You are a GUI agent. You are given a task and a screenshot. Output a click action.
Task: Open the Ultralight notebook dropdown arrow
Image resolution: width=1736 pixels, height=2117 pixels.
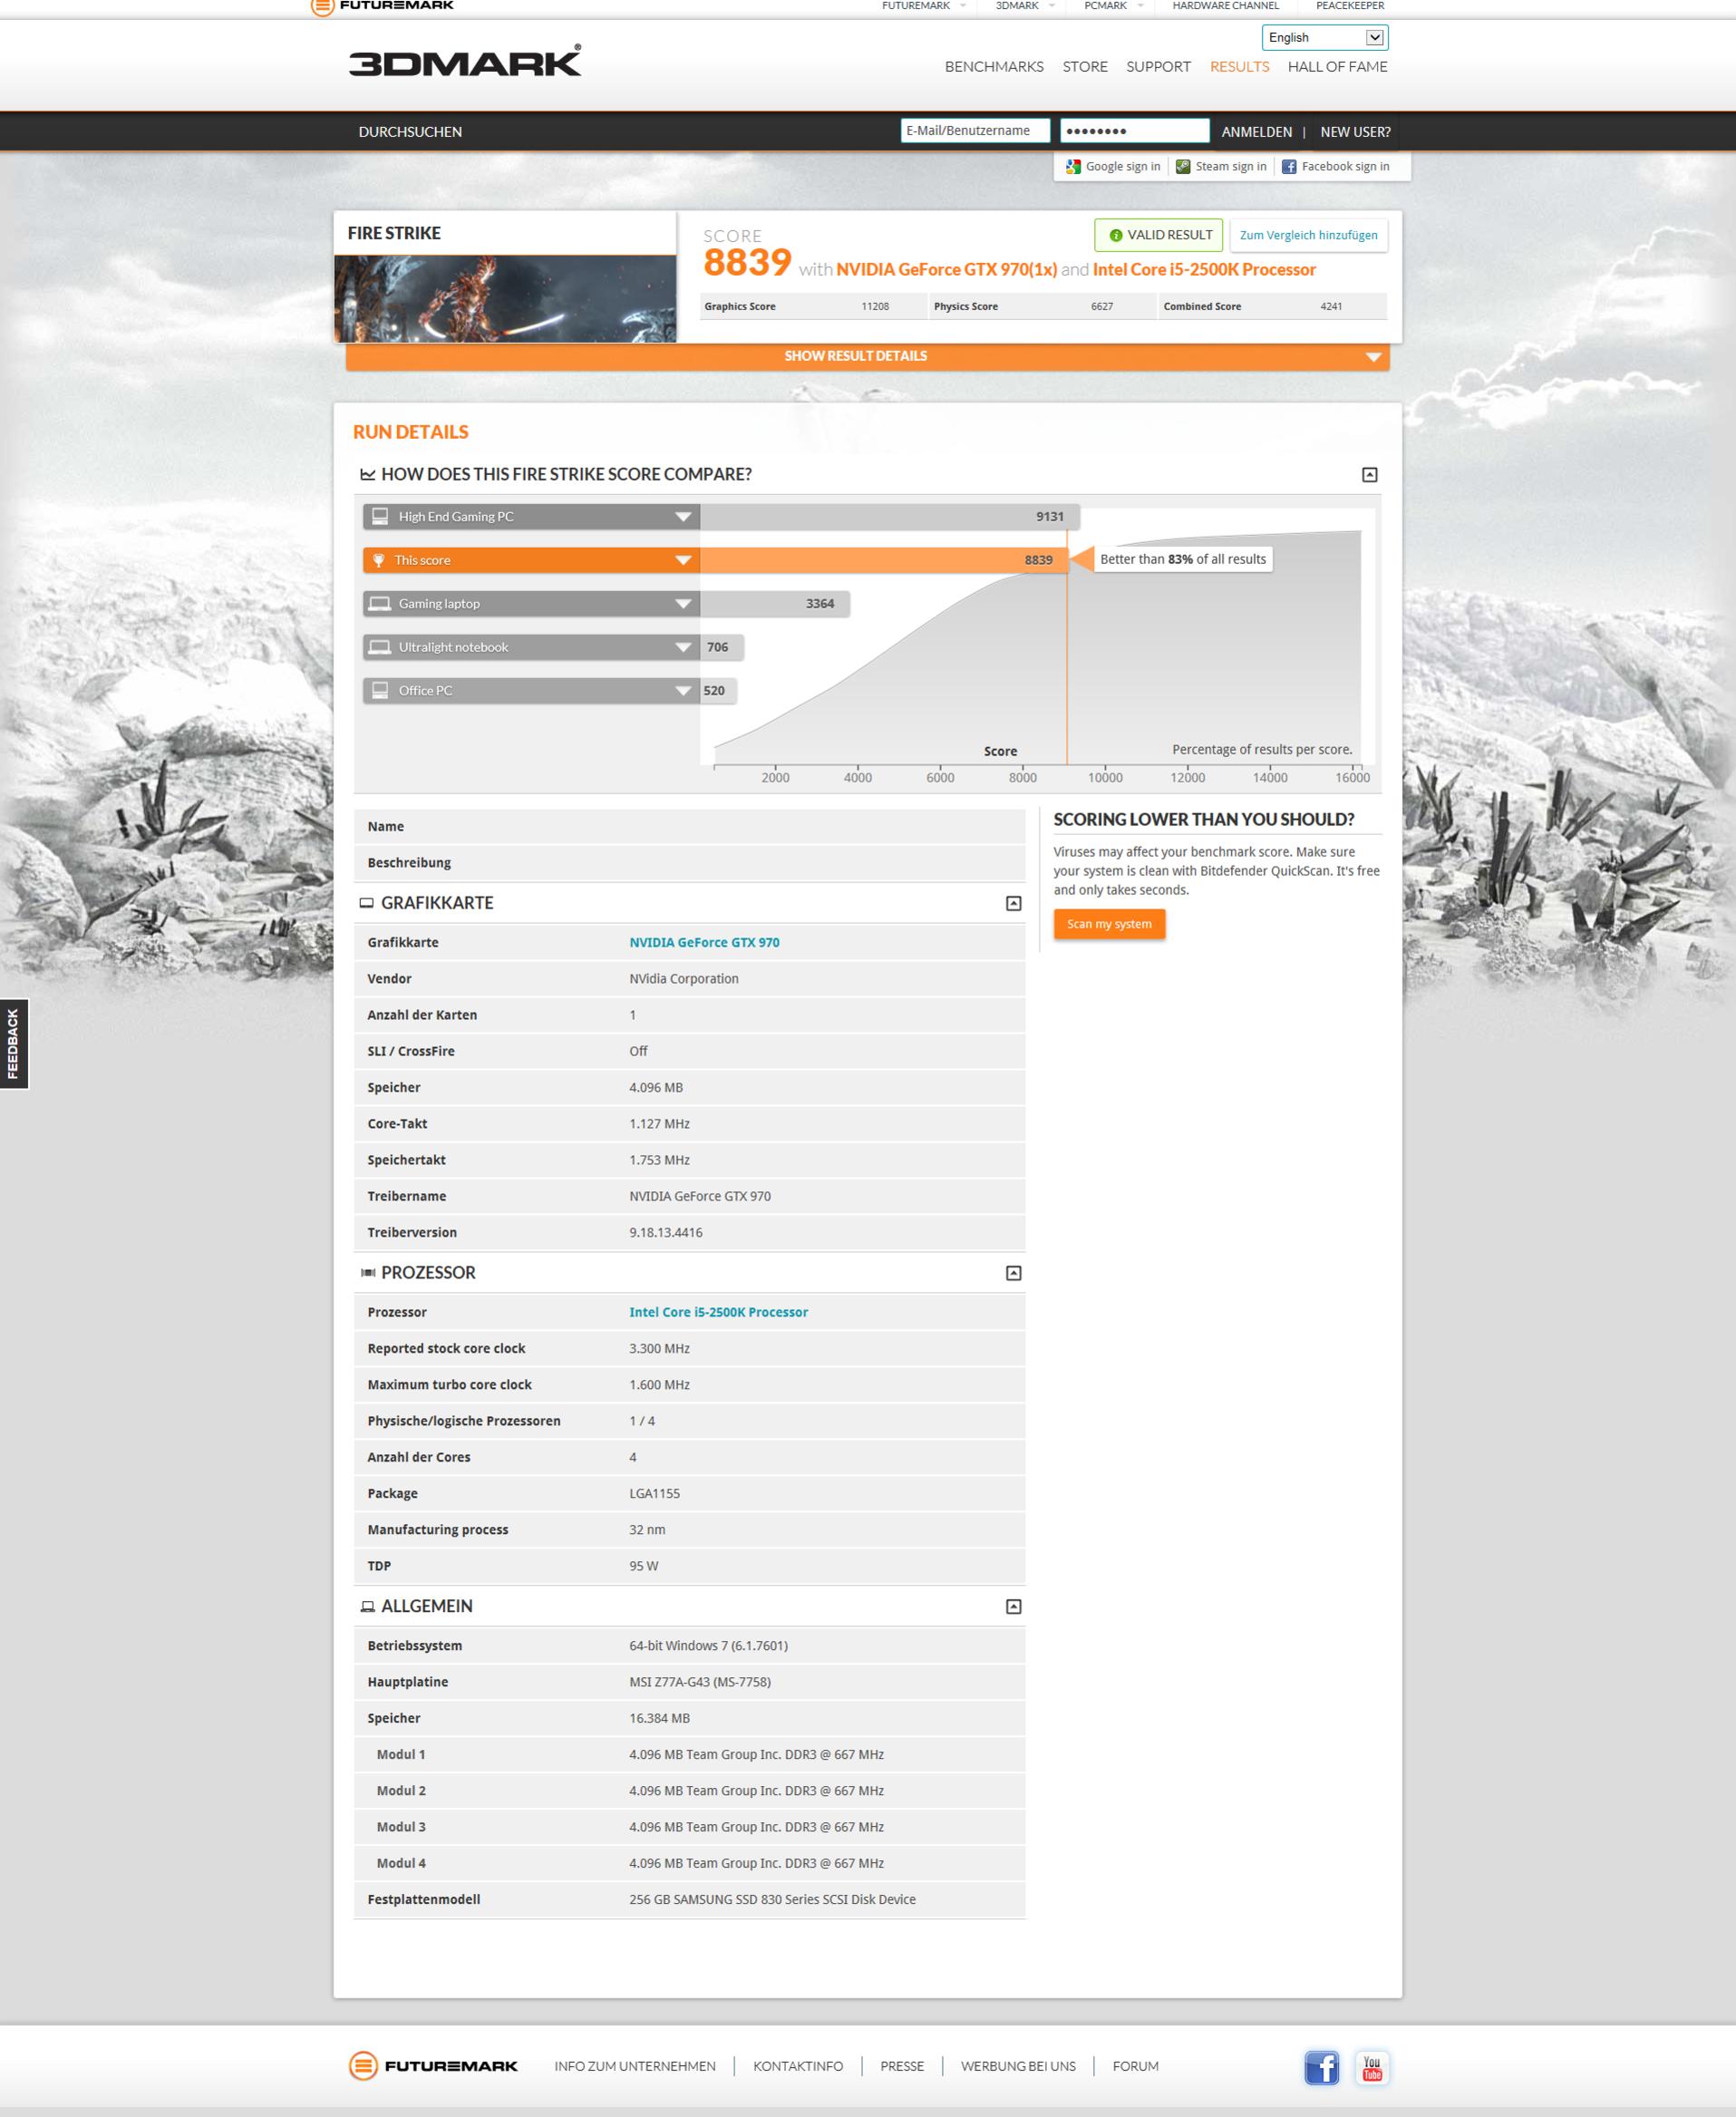click(x=683, y=647)
